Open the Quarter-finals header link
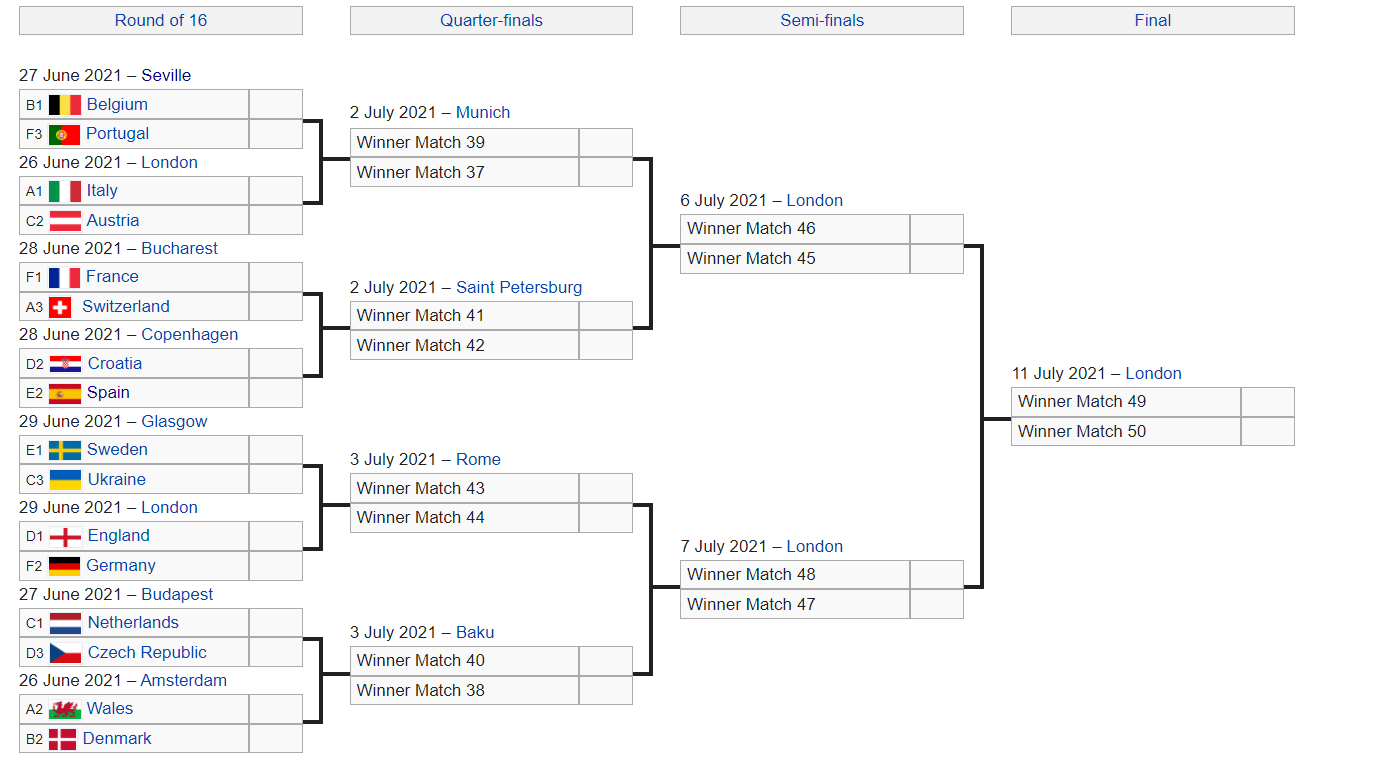The width and height of the screenshot is (1379, 763). tap(491, 20)
